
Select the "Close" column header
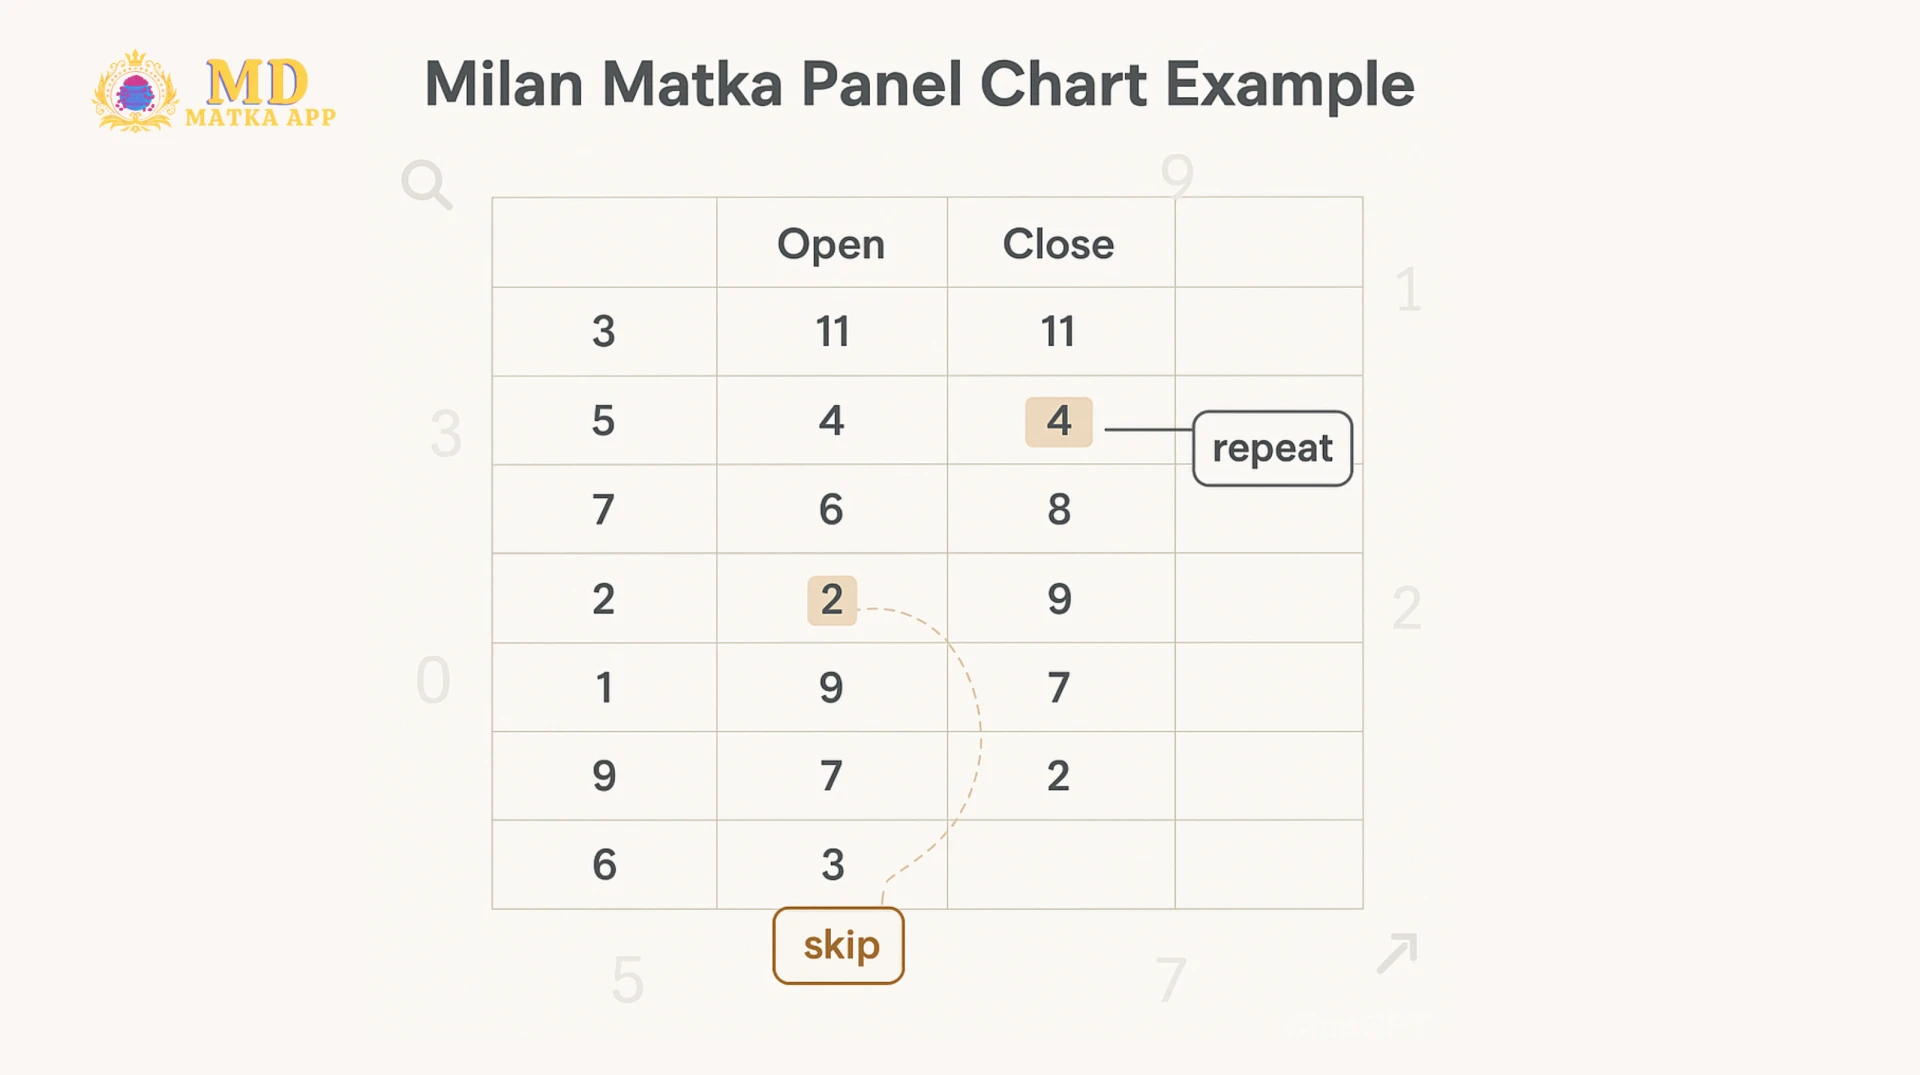click(1058, 244)
